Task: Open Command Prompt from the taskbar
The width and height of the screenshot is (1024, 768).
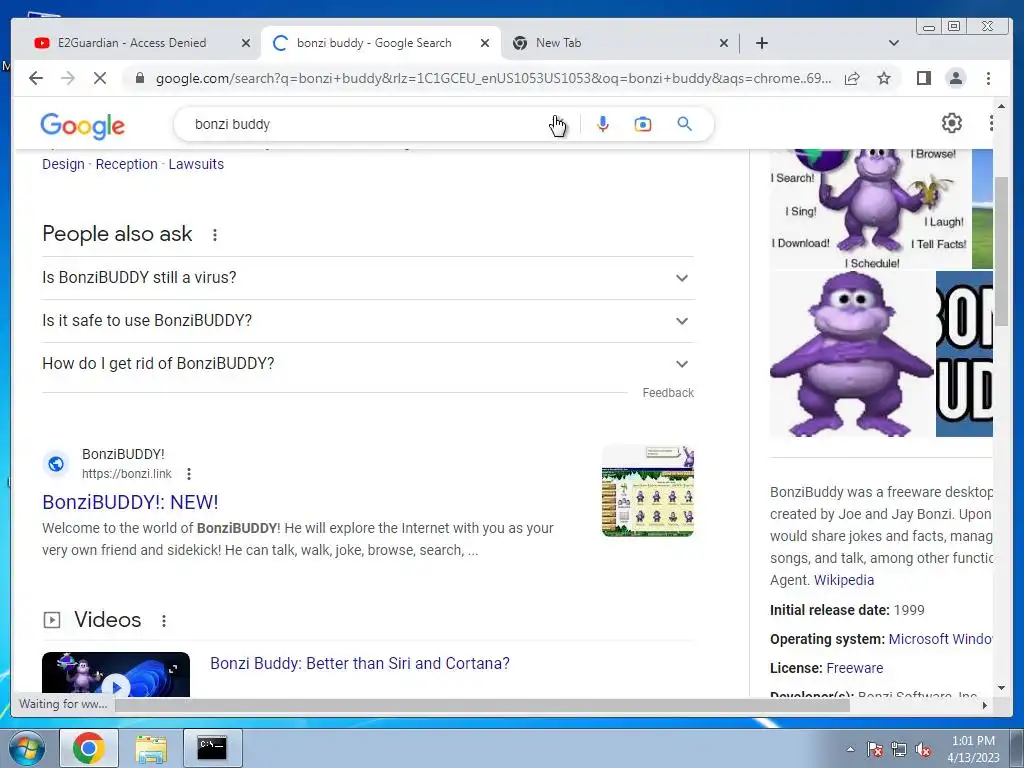Action: pos(212,748)
